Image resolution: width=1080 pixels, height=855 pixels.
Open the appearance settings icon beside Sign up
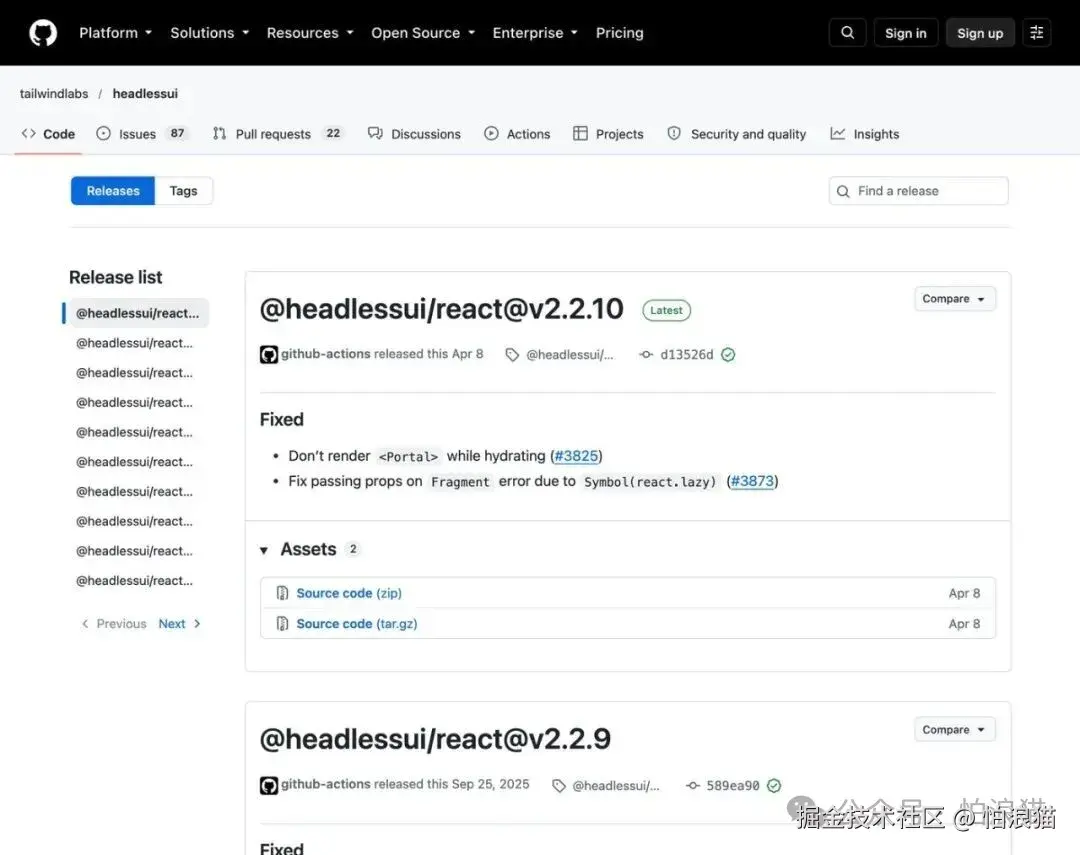tap(1036, 32)
